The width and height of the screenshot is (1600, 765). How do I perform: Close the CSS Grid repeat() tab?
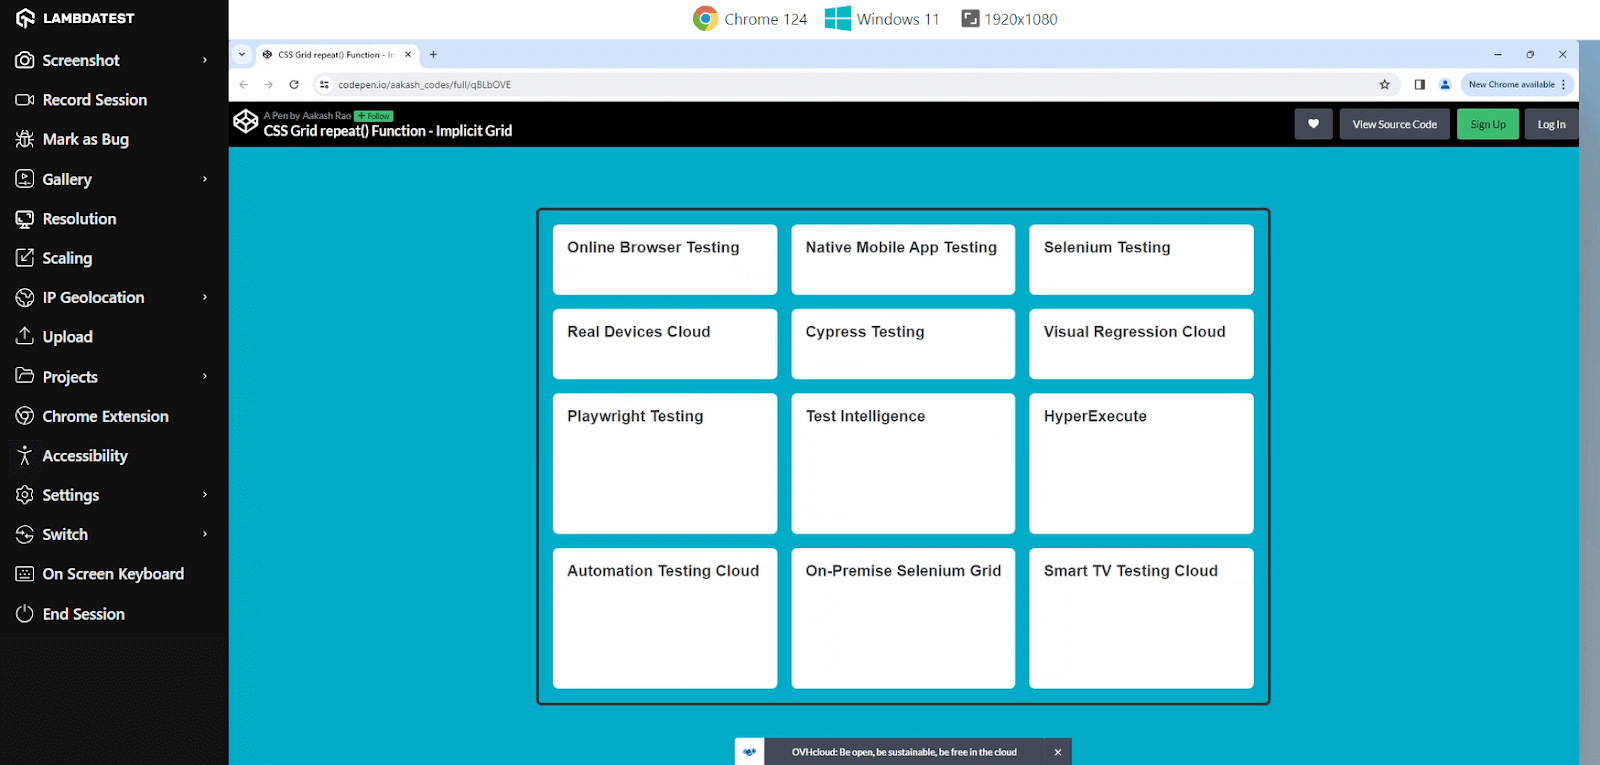[x=408, y=55]
